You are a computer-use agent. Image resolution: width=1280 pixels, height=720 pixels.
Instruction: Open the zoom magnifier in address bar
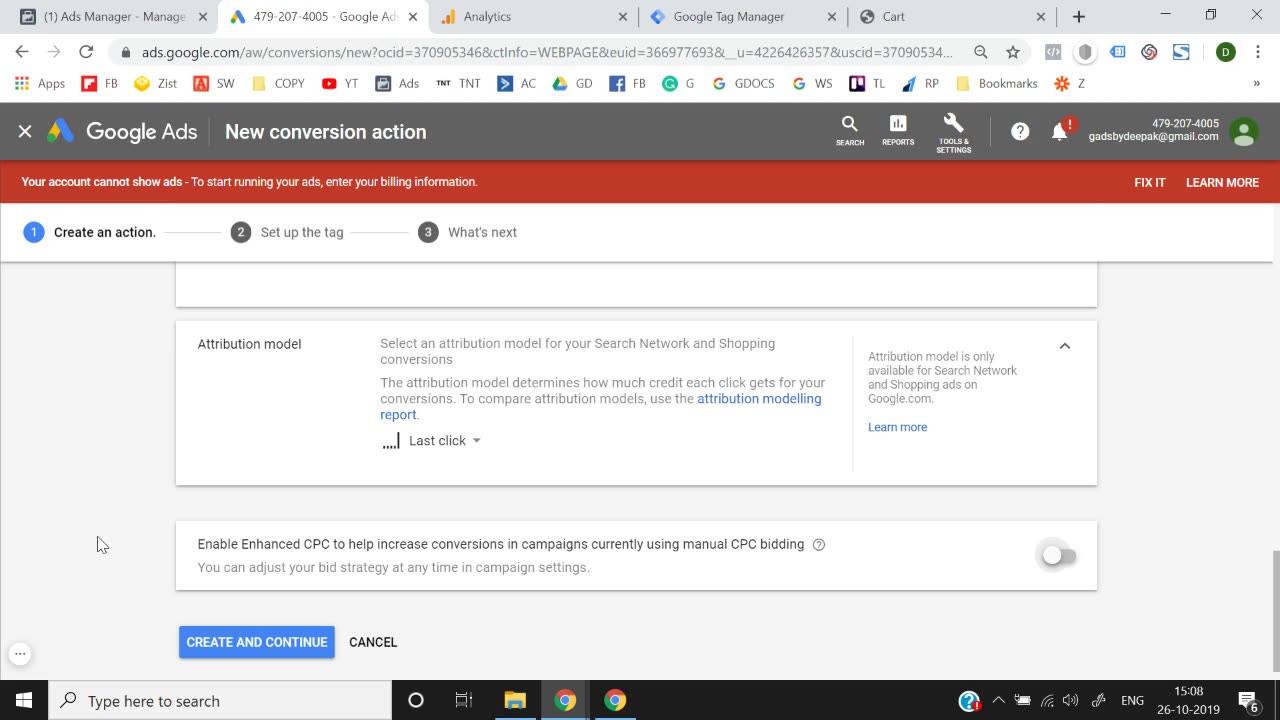tap(981, 52)
